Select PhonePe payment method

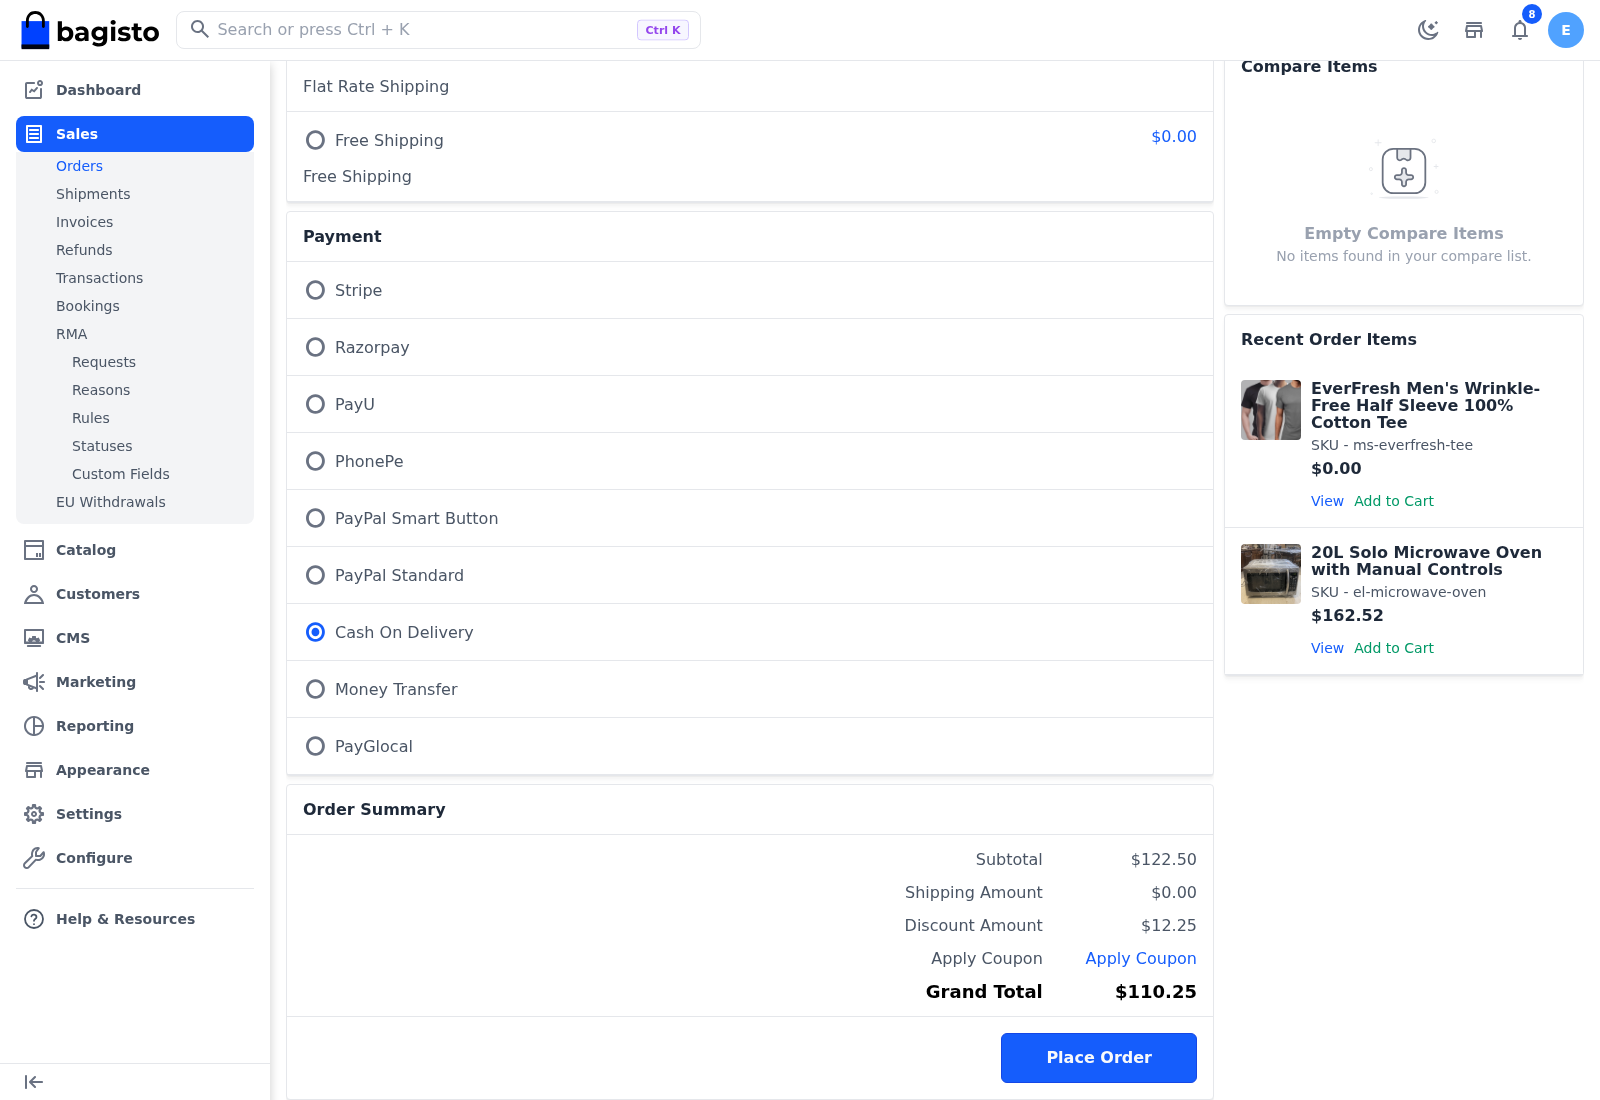tap(315, 461)
